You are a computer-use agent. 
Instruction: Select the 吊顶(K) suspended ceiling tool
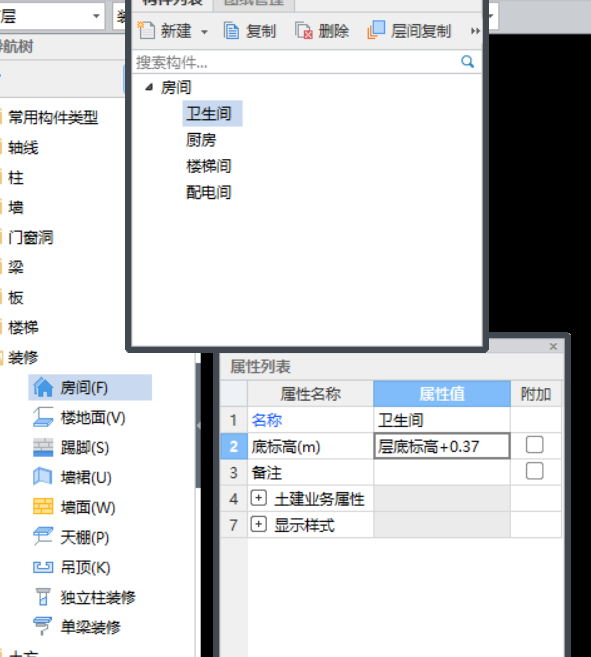pos(72,568)
